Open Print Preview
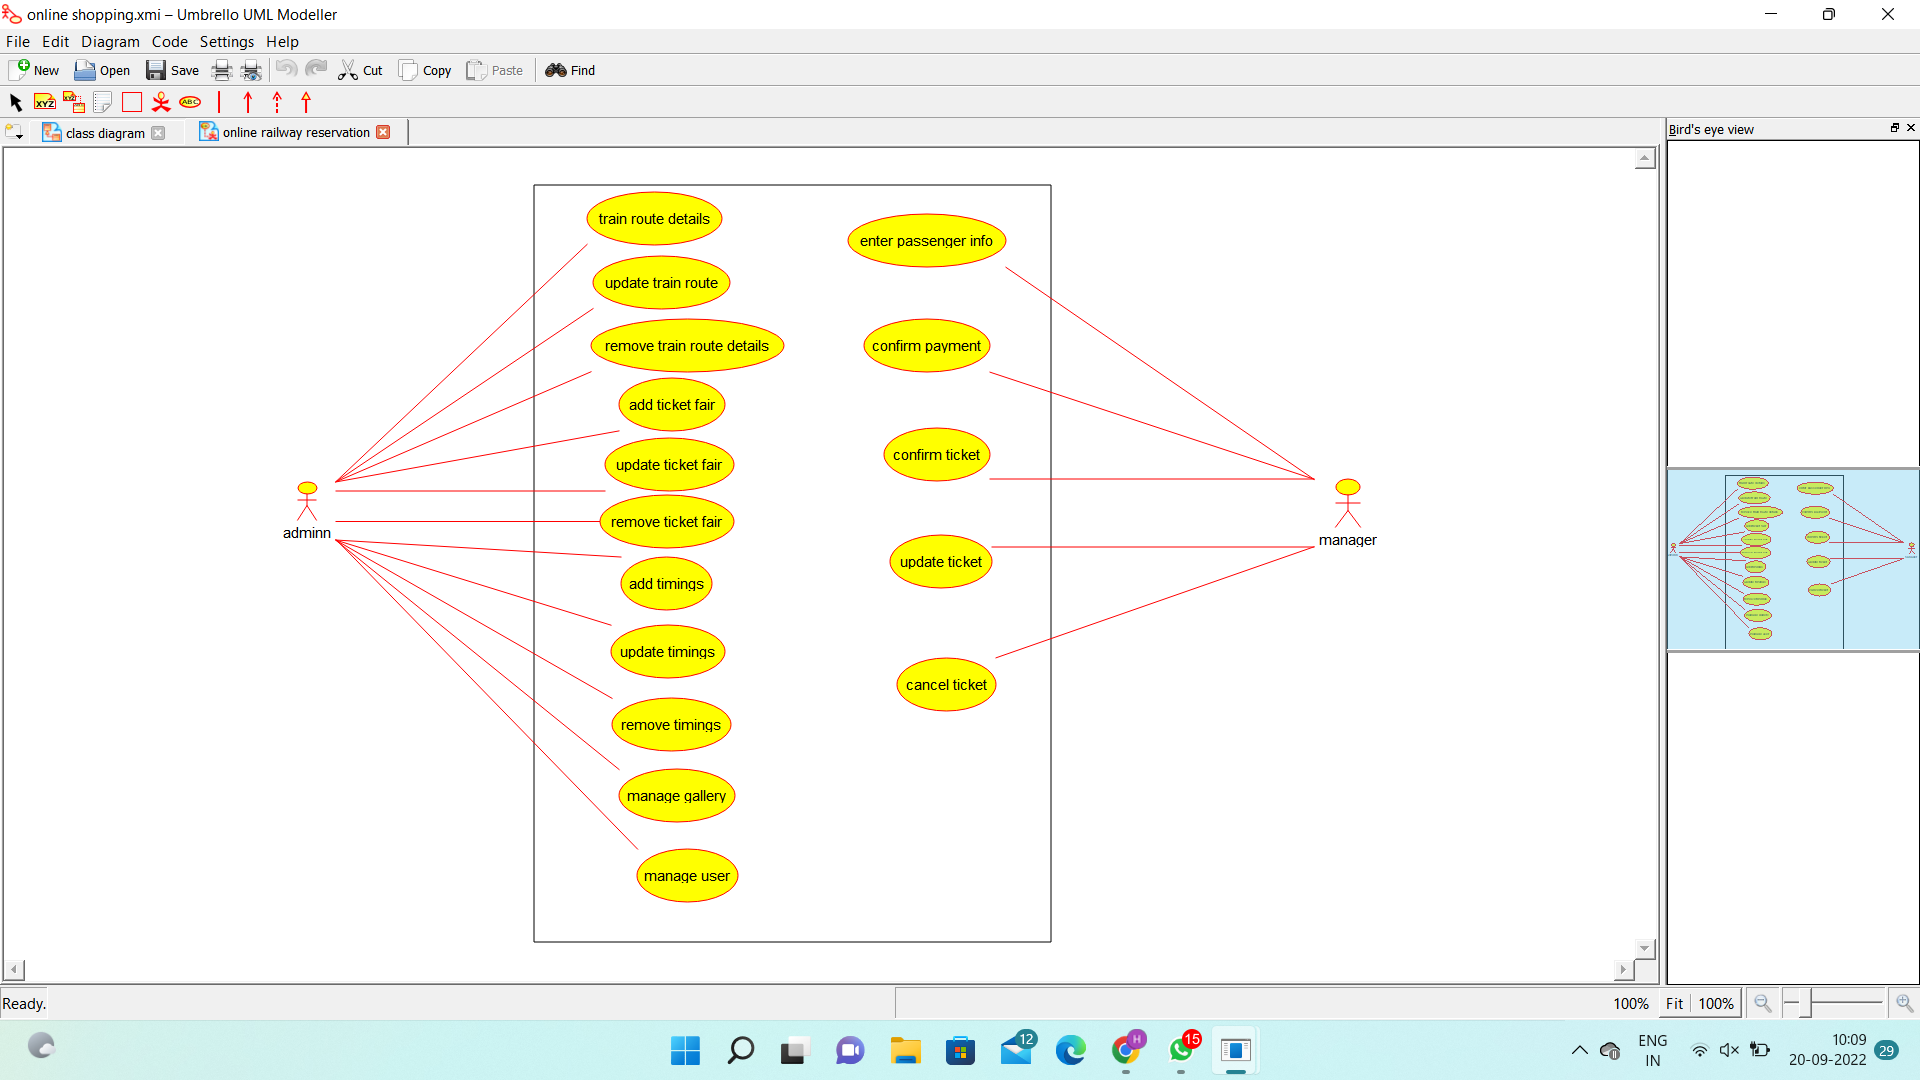Image resolution: width=1920 pixels, height=1080 pixels. click(x=251, y=70)
